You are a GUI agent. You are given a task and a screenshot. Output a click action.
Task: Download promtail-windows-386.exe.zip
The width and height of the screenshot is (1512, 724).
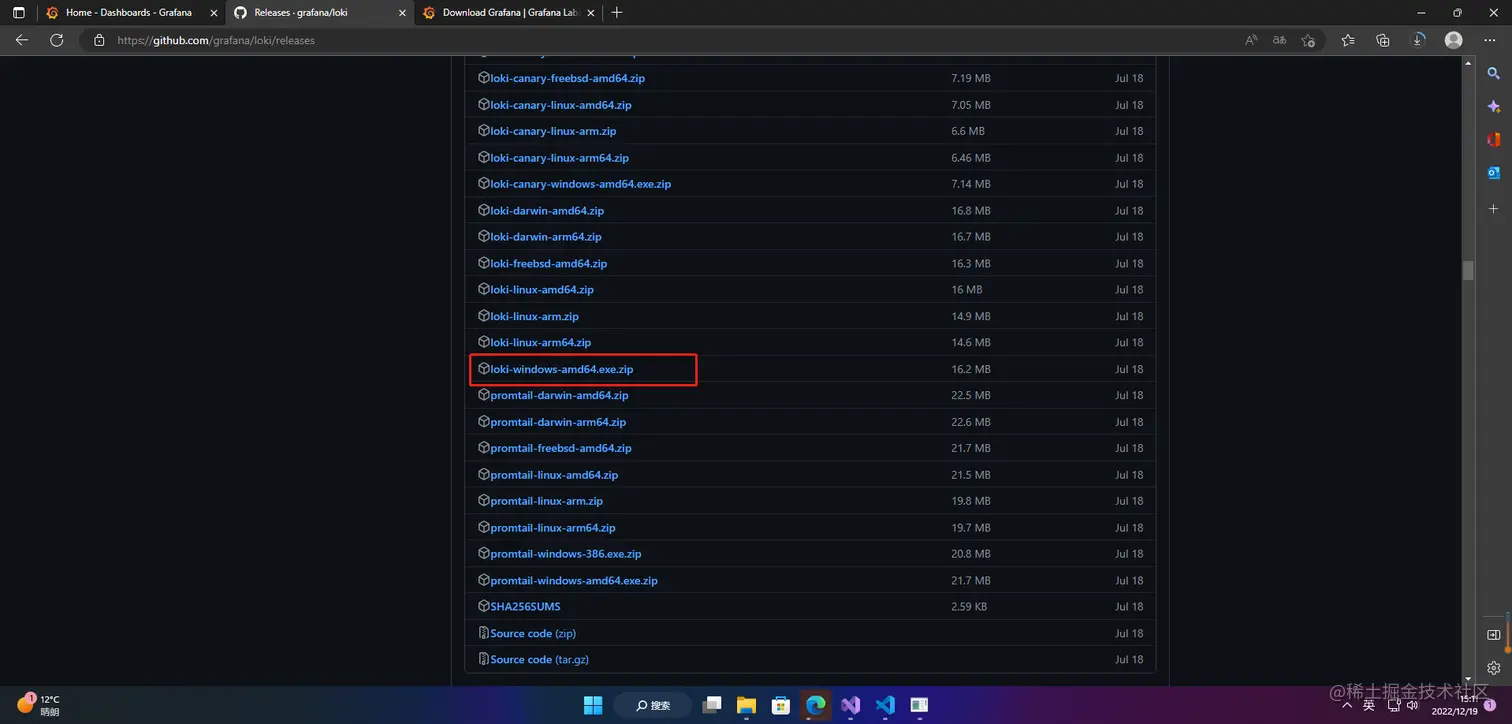pyautogui.click(x=566, y=554)
